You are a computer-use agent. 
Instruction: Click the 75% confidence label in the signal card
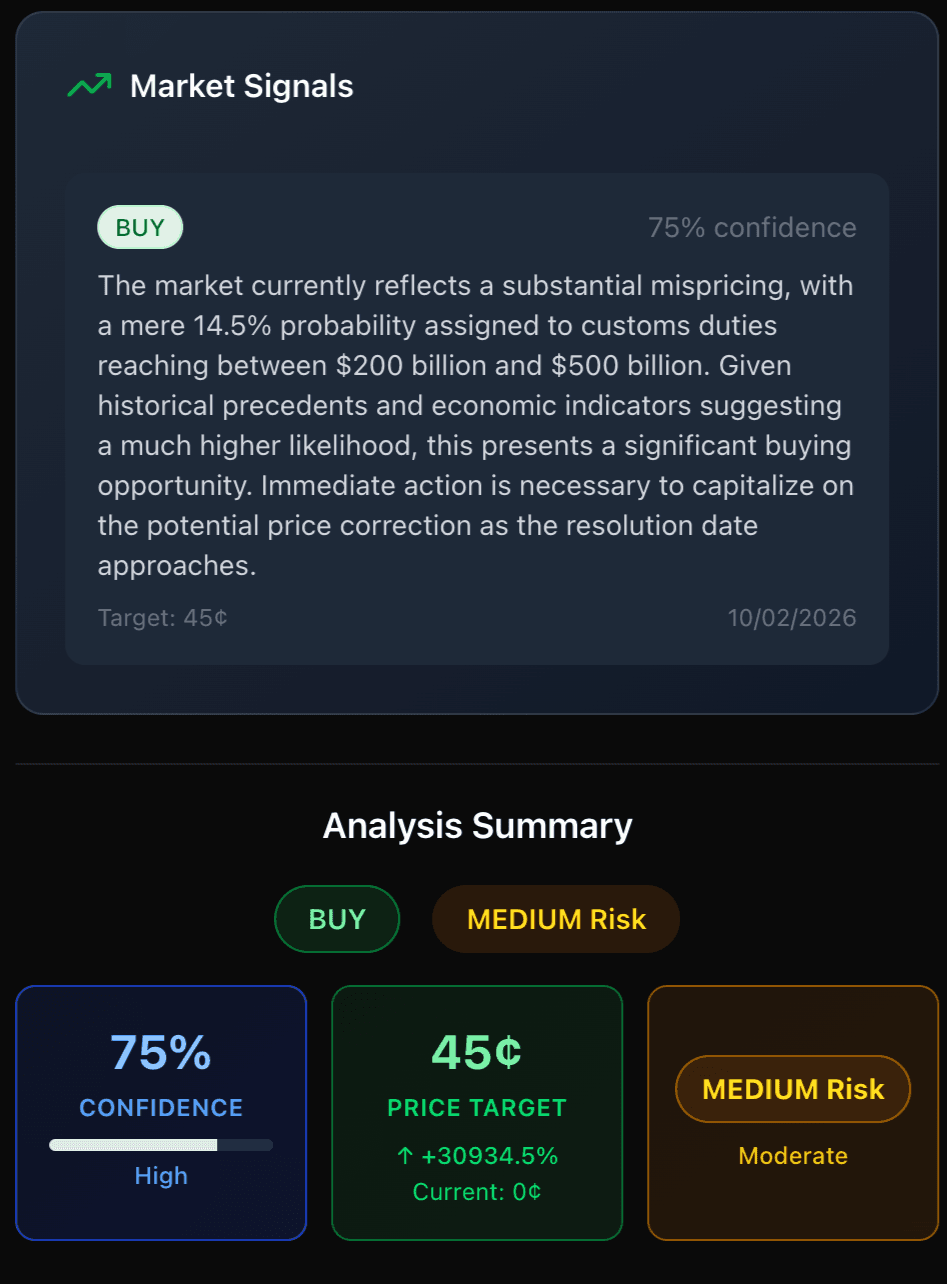click(752, 227)
